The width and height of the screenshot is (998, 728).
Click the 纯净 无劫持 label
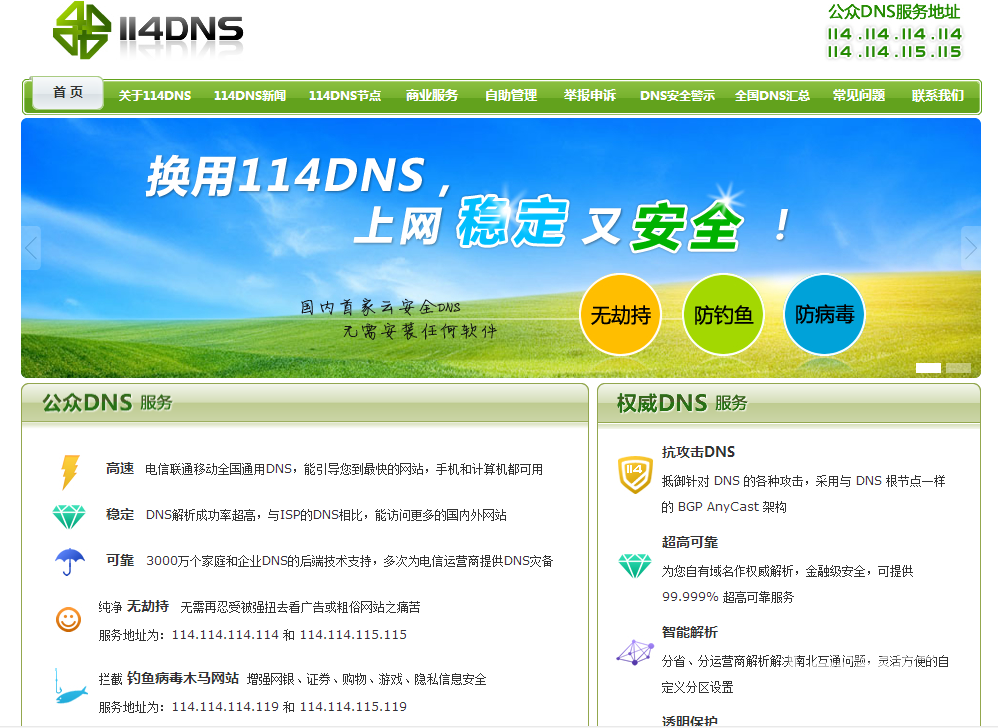pyautogui.click(x=134, y=606)
